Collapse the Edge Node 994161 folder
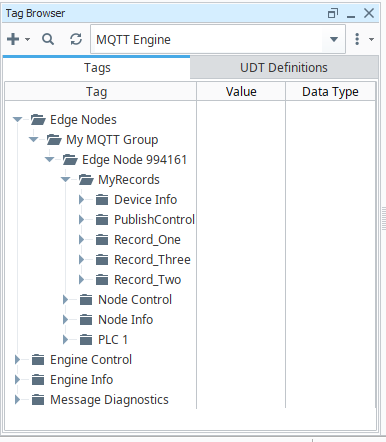This screenshot has width=386, height=442. click(49, 159)
